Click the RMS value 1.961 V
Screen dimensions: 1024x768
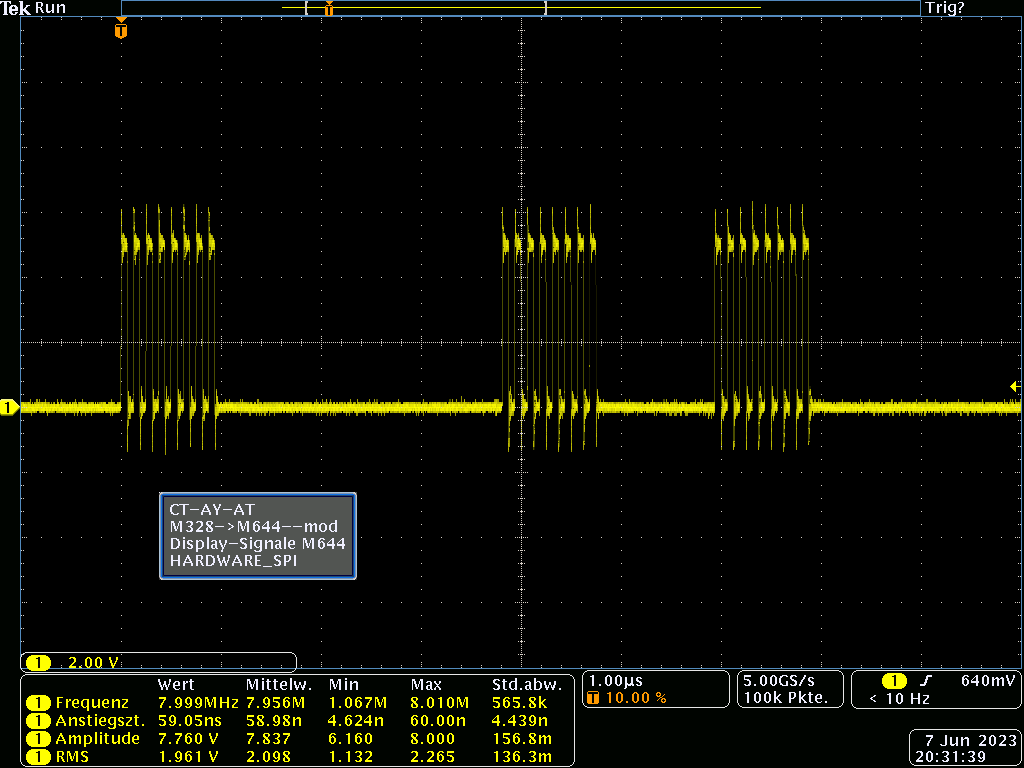[191, 756]
